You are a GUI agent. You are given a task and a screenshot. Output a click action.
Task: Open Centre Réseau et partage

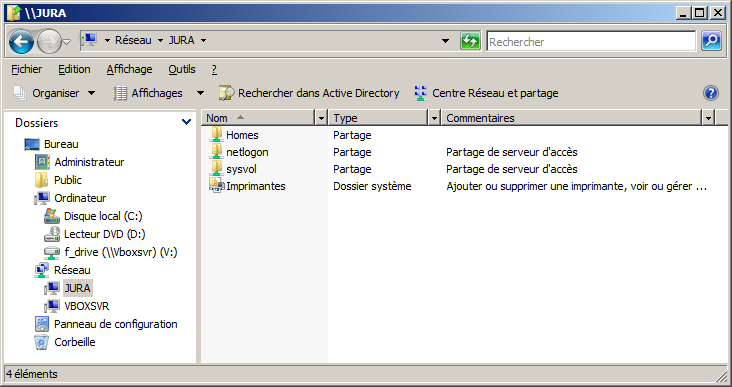pos(486,93)
